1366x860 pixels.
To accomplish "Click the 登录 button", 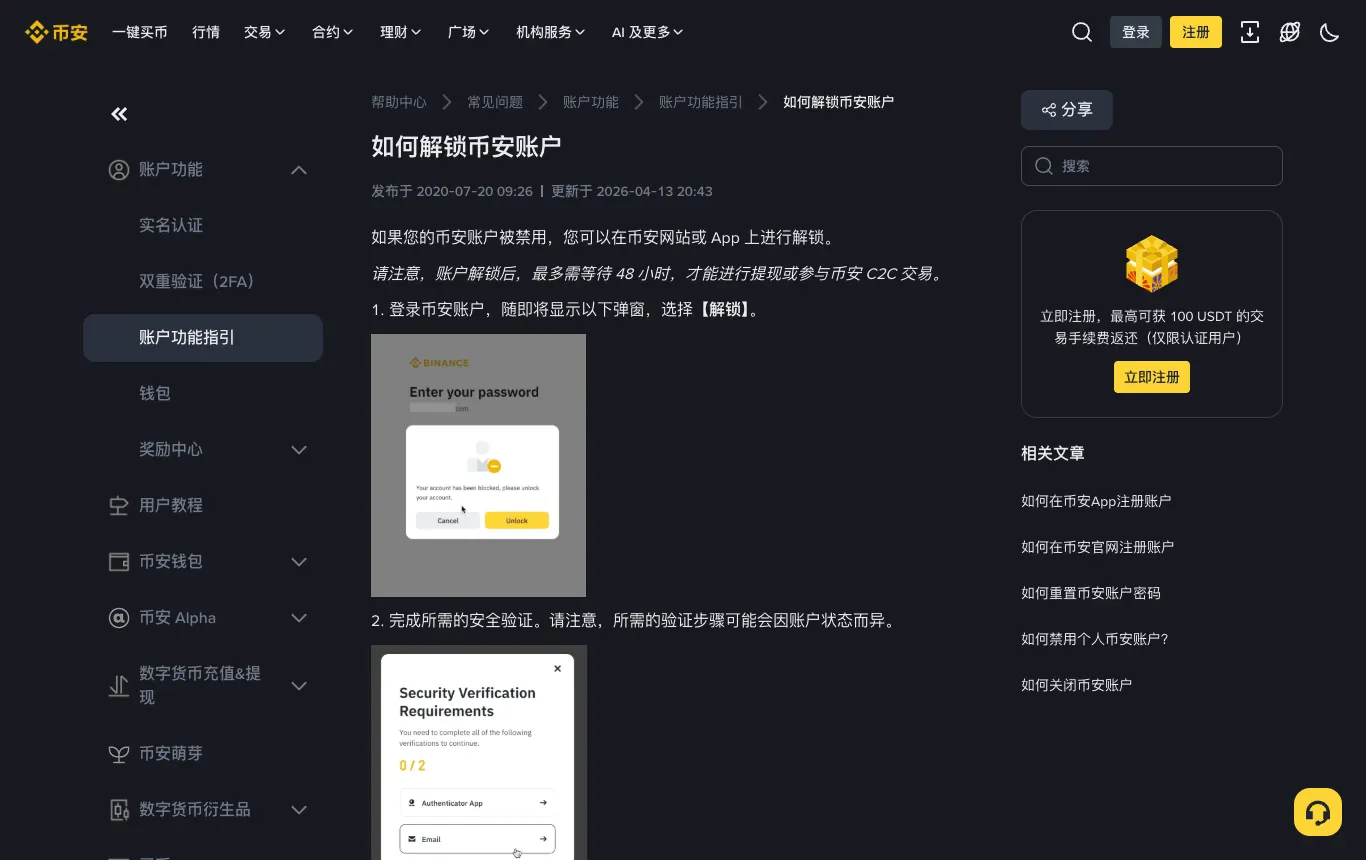I will (x=1136, y=32).
